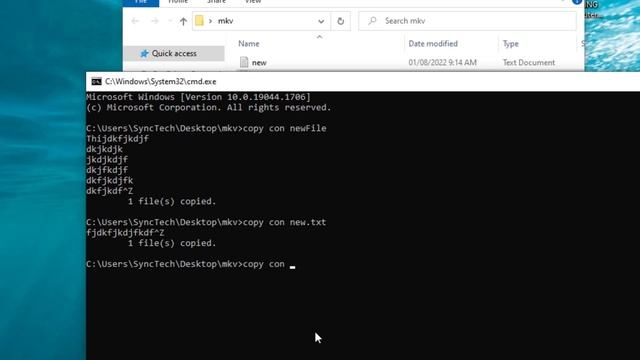The image size is (640, 360).
Task: Select the new text document file
Action: tap(259, 62)
